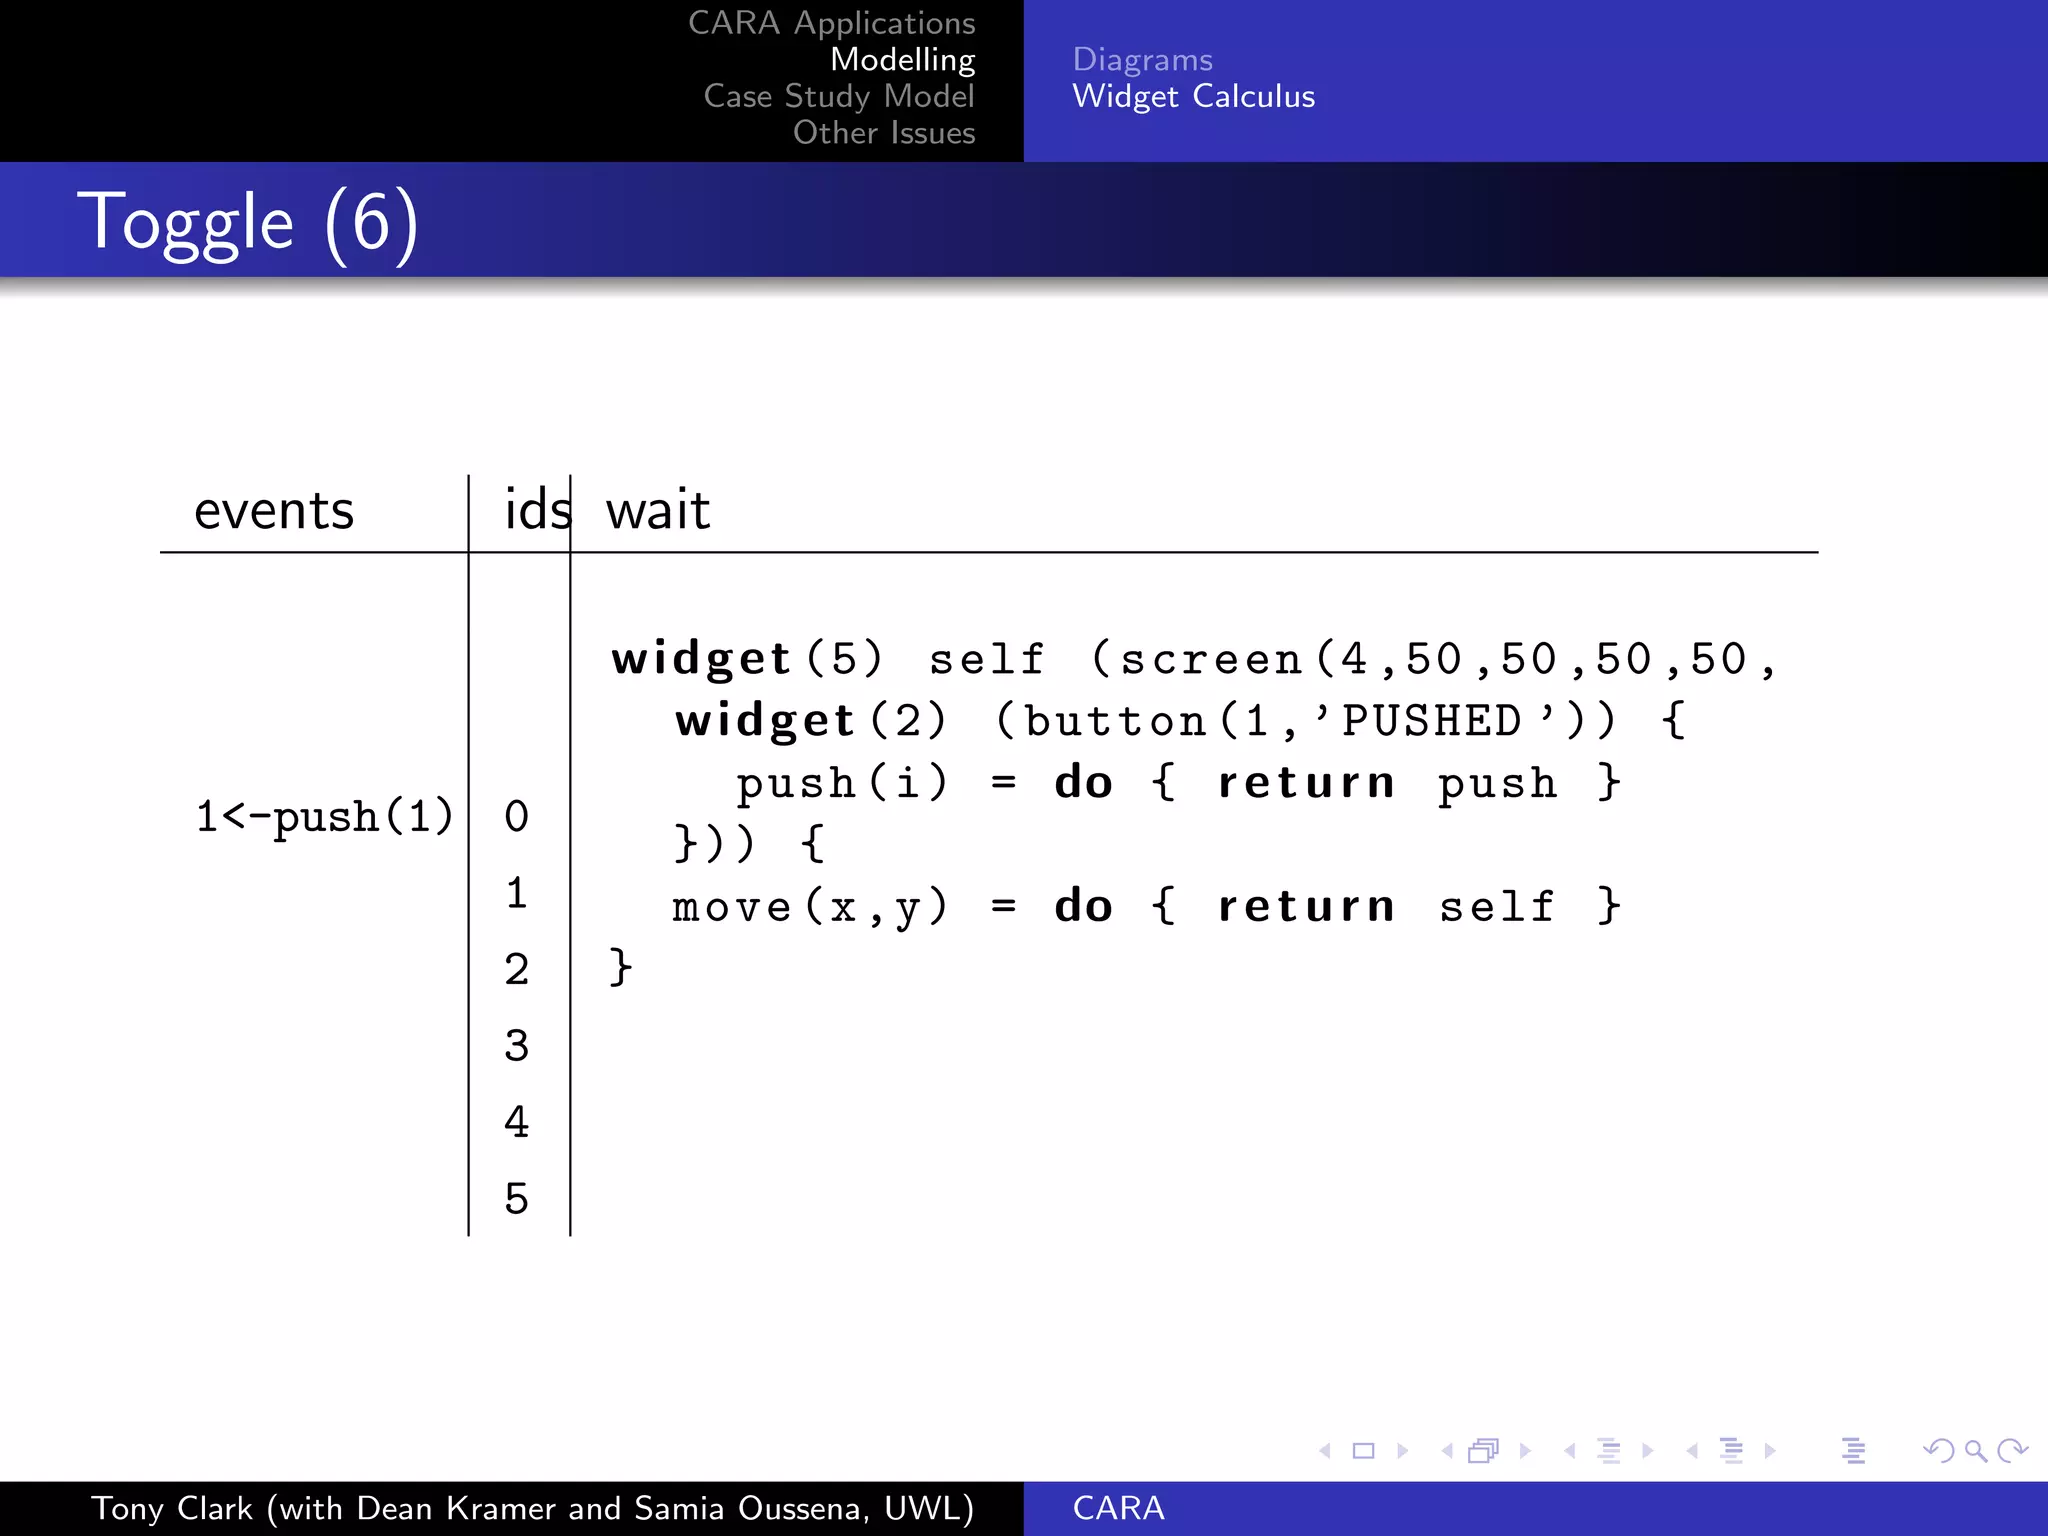This screenshot has height=1536, width=2048.
Task: Click the CARA footer title
Action: pos(1118,1508)
